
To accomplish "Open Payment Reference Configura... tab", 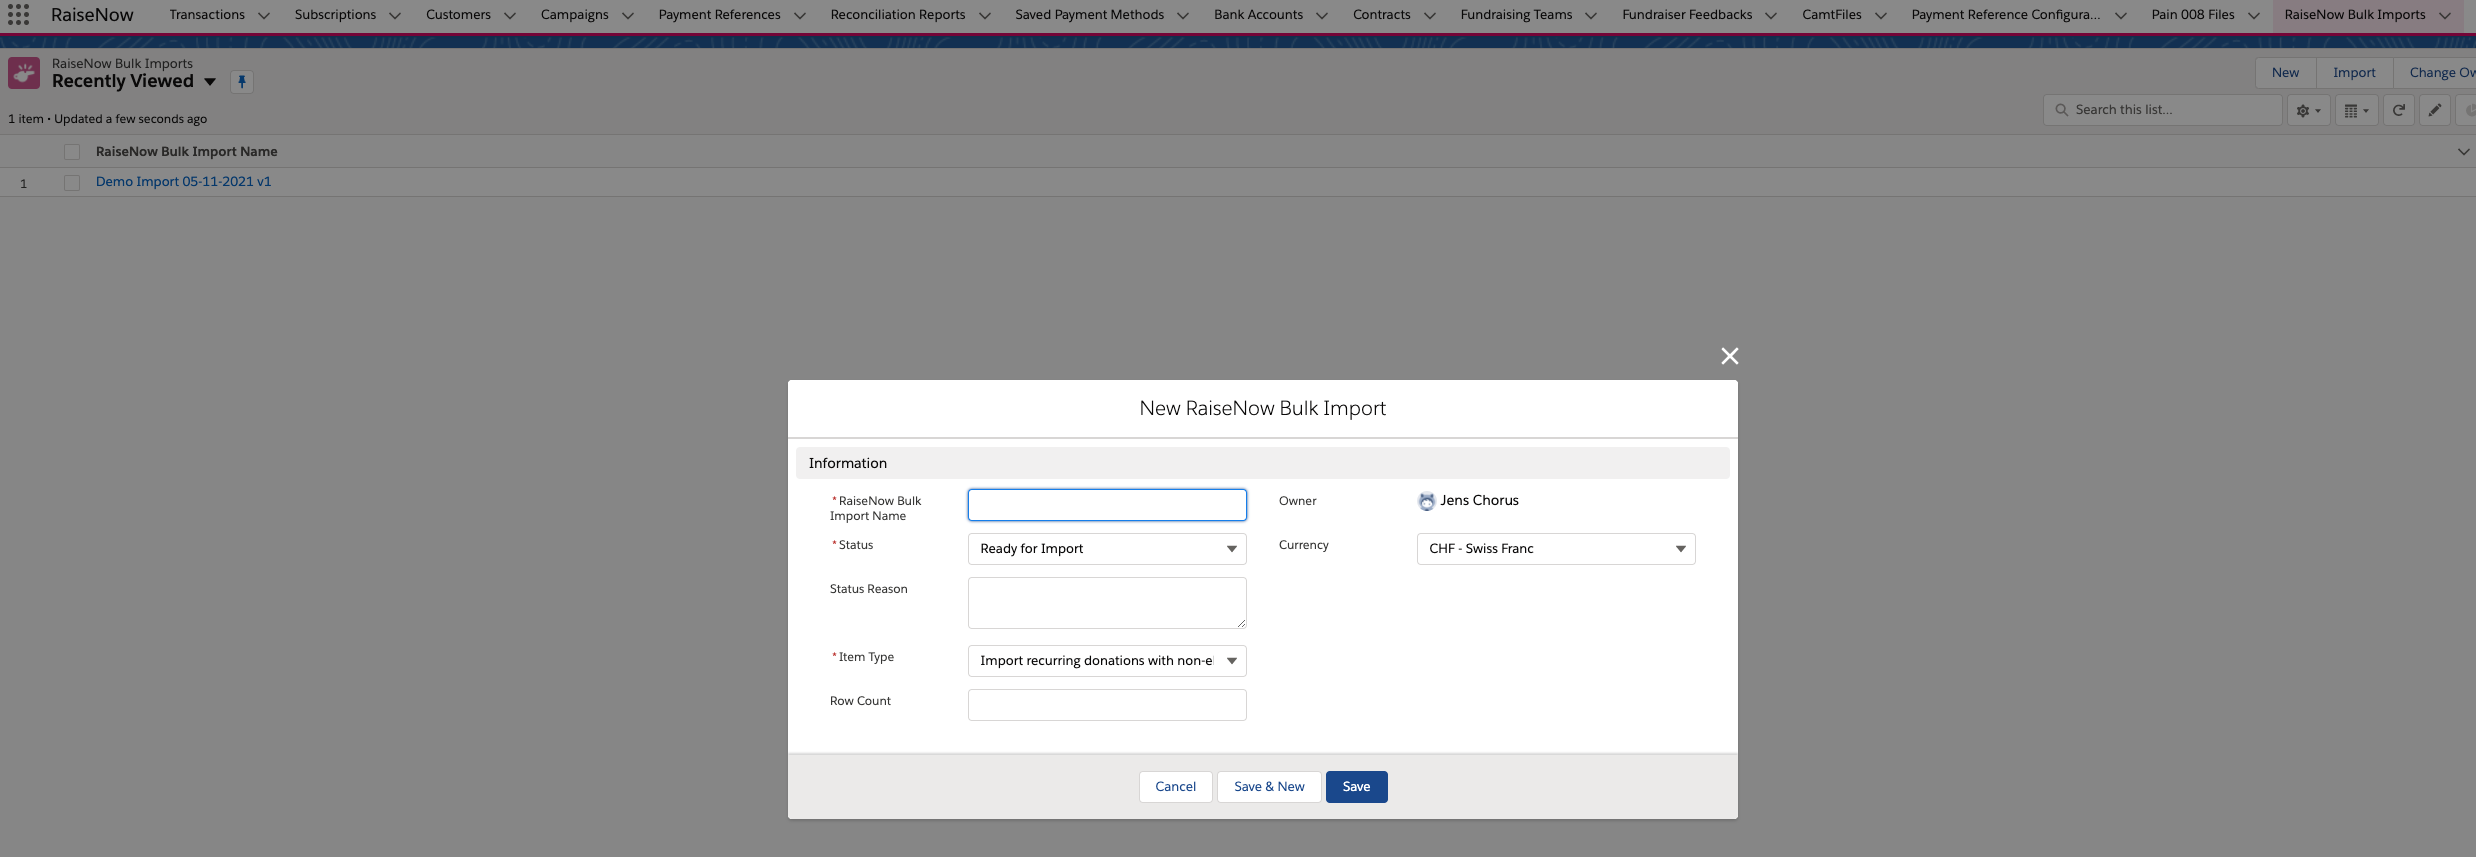I will pyautogui.click(x=2005, y=15).
